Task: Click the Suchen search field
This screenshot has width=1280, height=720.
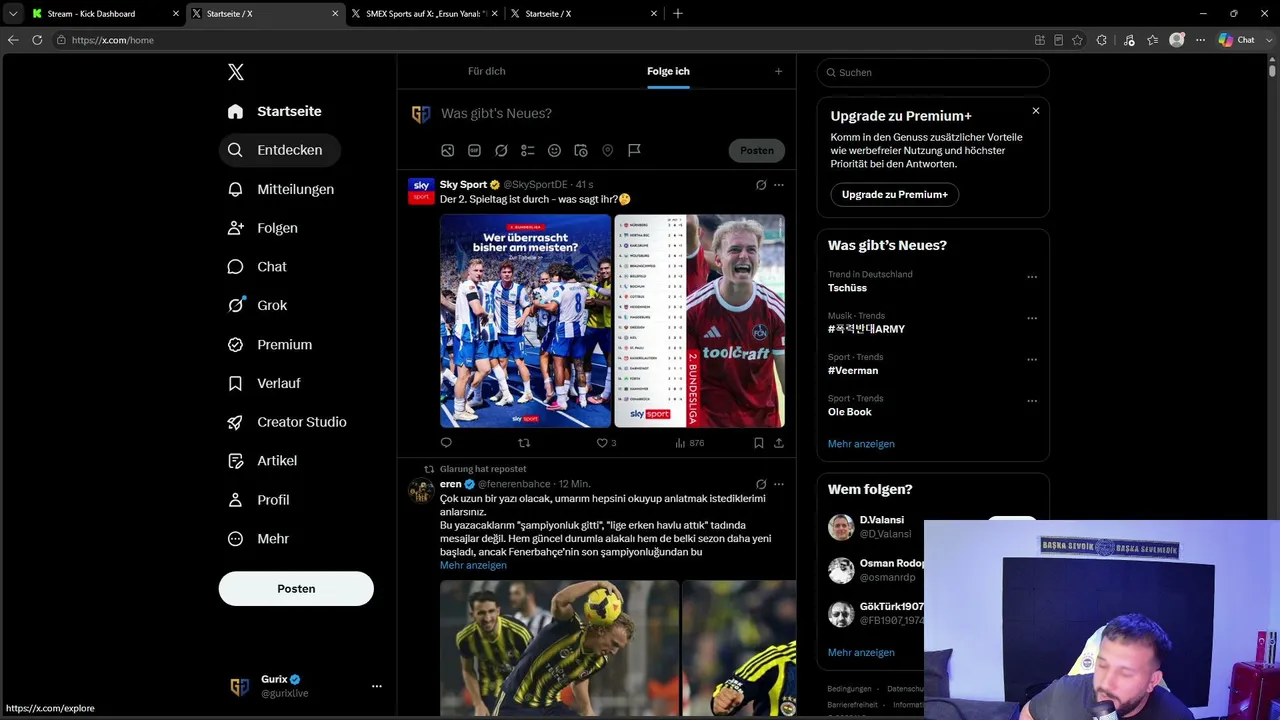Action: pyautogui.click(x=933, y=72)
